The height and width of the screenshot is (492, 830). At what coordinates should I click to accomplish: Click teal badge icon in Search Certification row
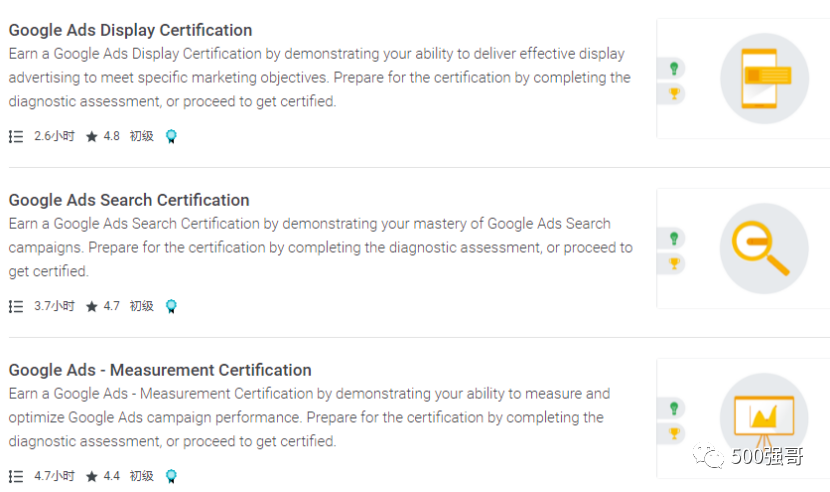pyautogui.click(x=171, y=307)
